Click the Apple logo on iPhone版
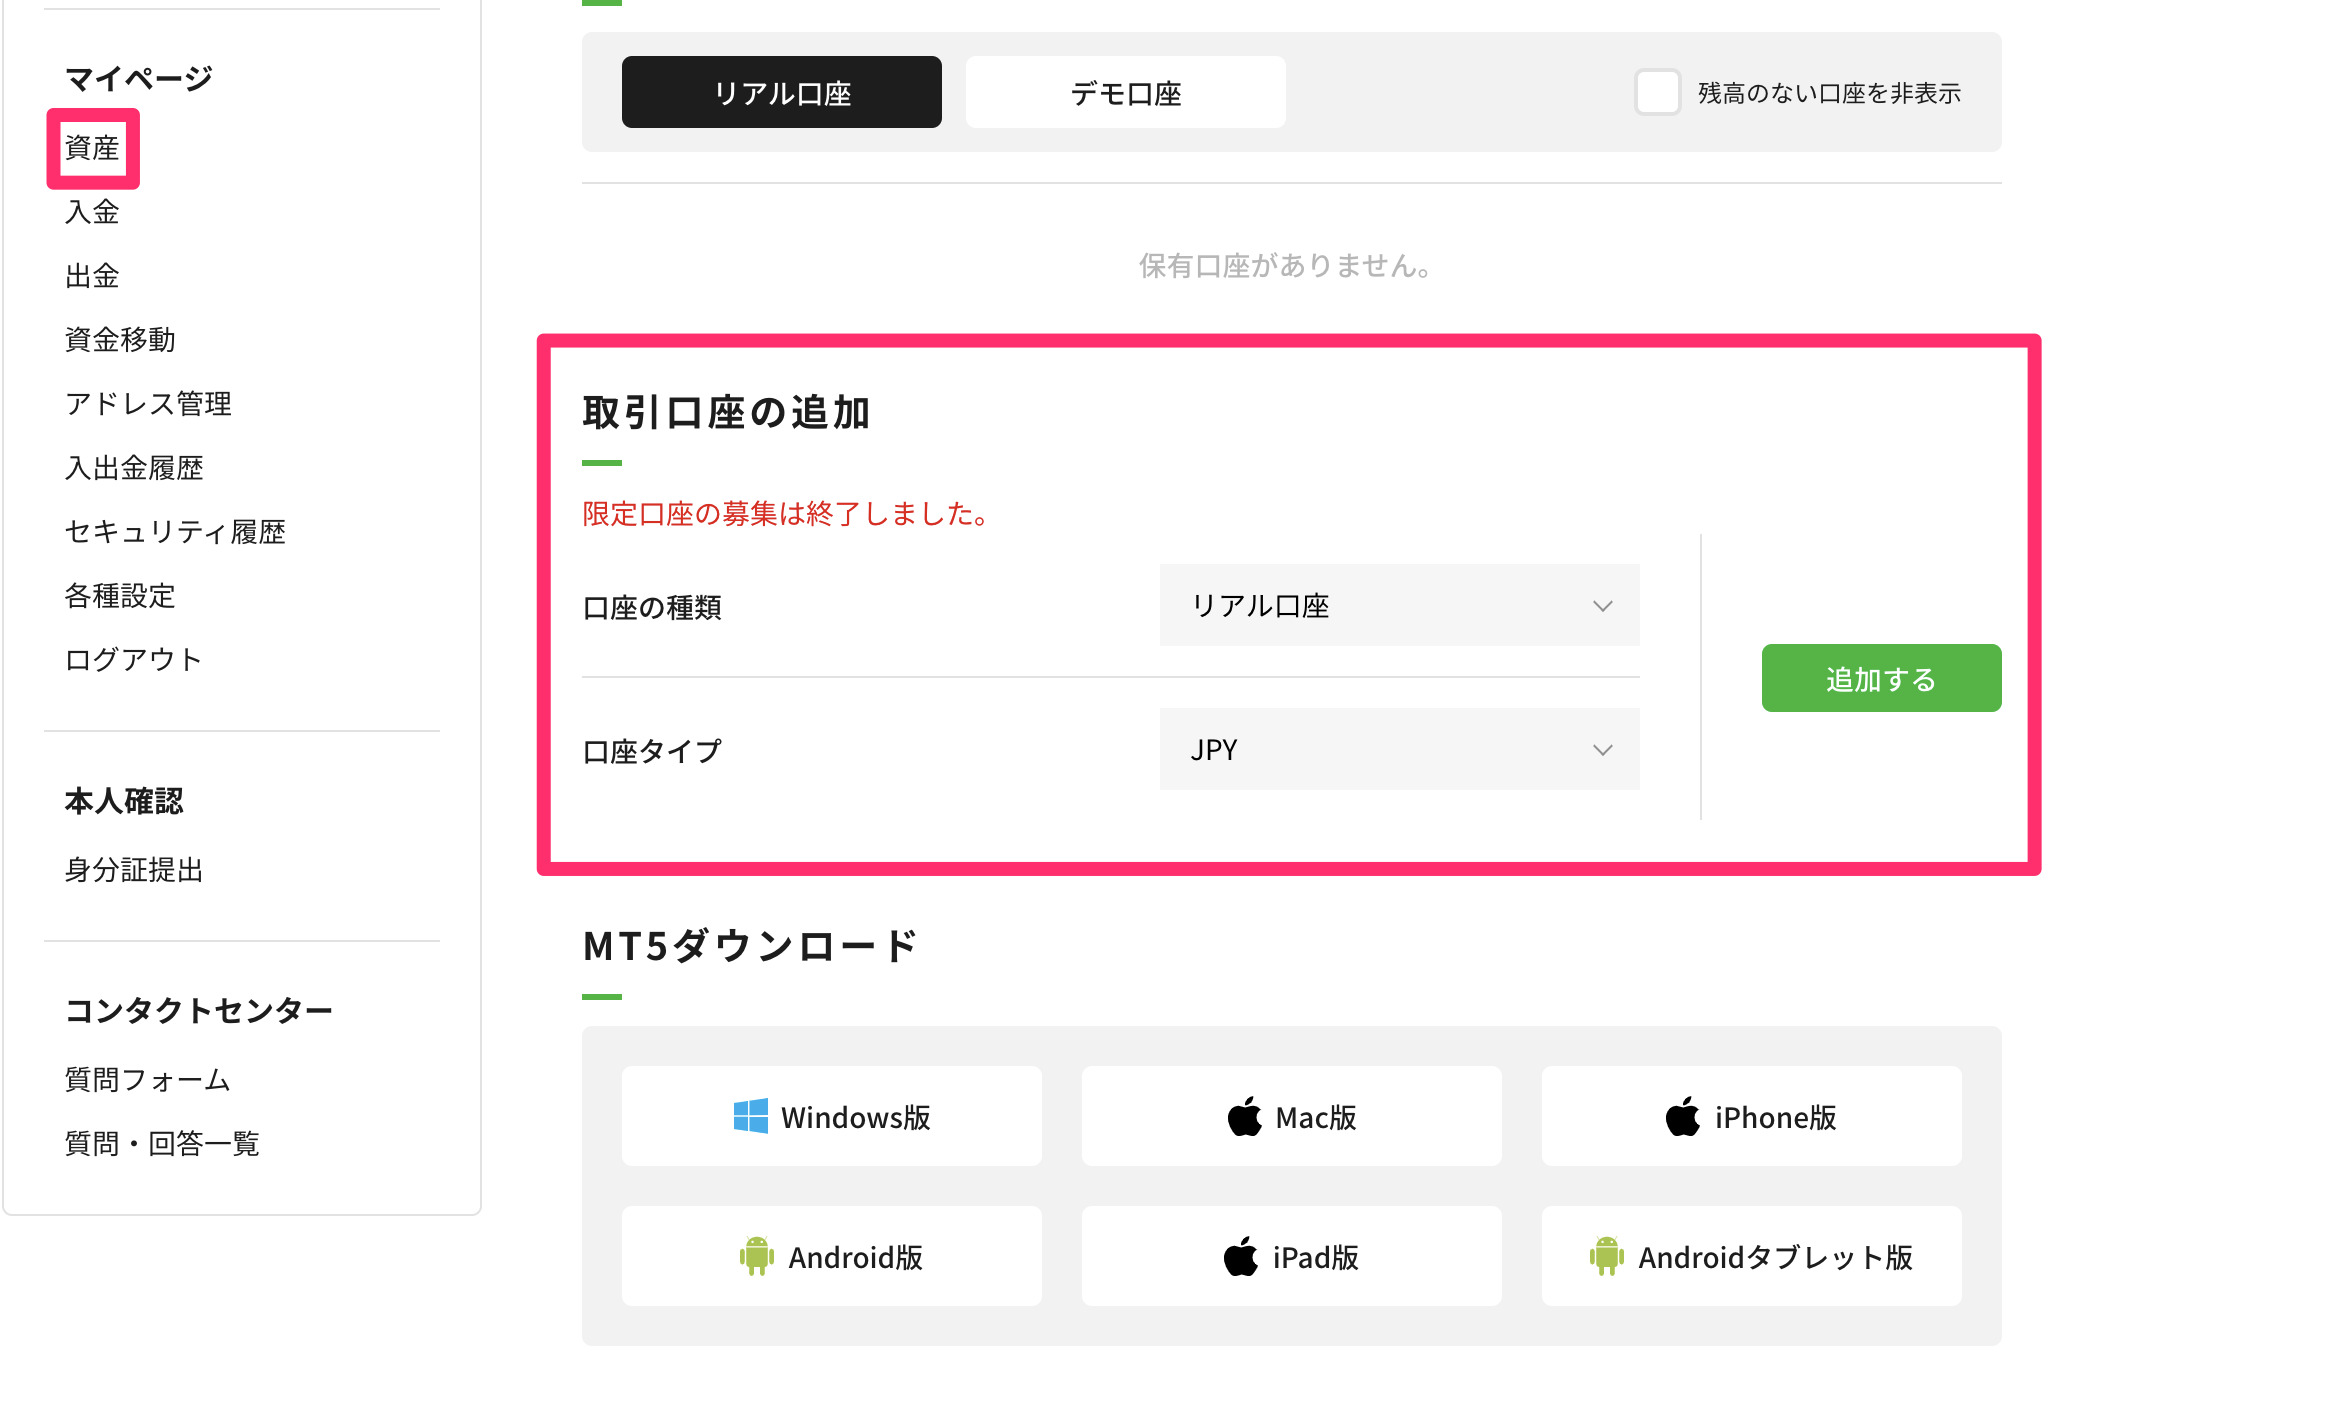This screenshot has height=1418, width=2342. coord(1682,1116)
